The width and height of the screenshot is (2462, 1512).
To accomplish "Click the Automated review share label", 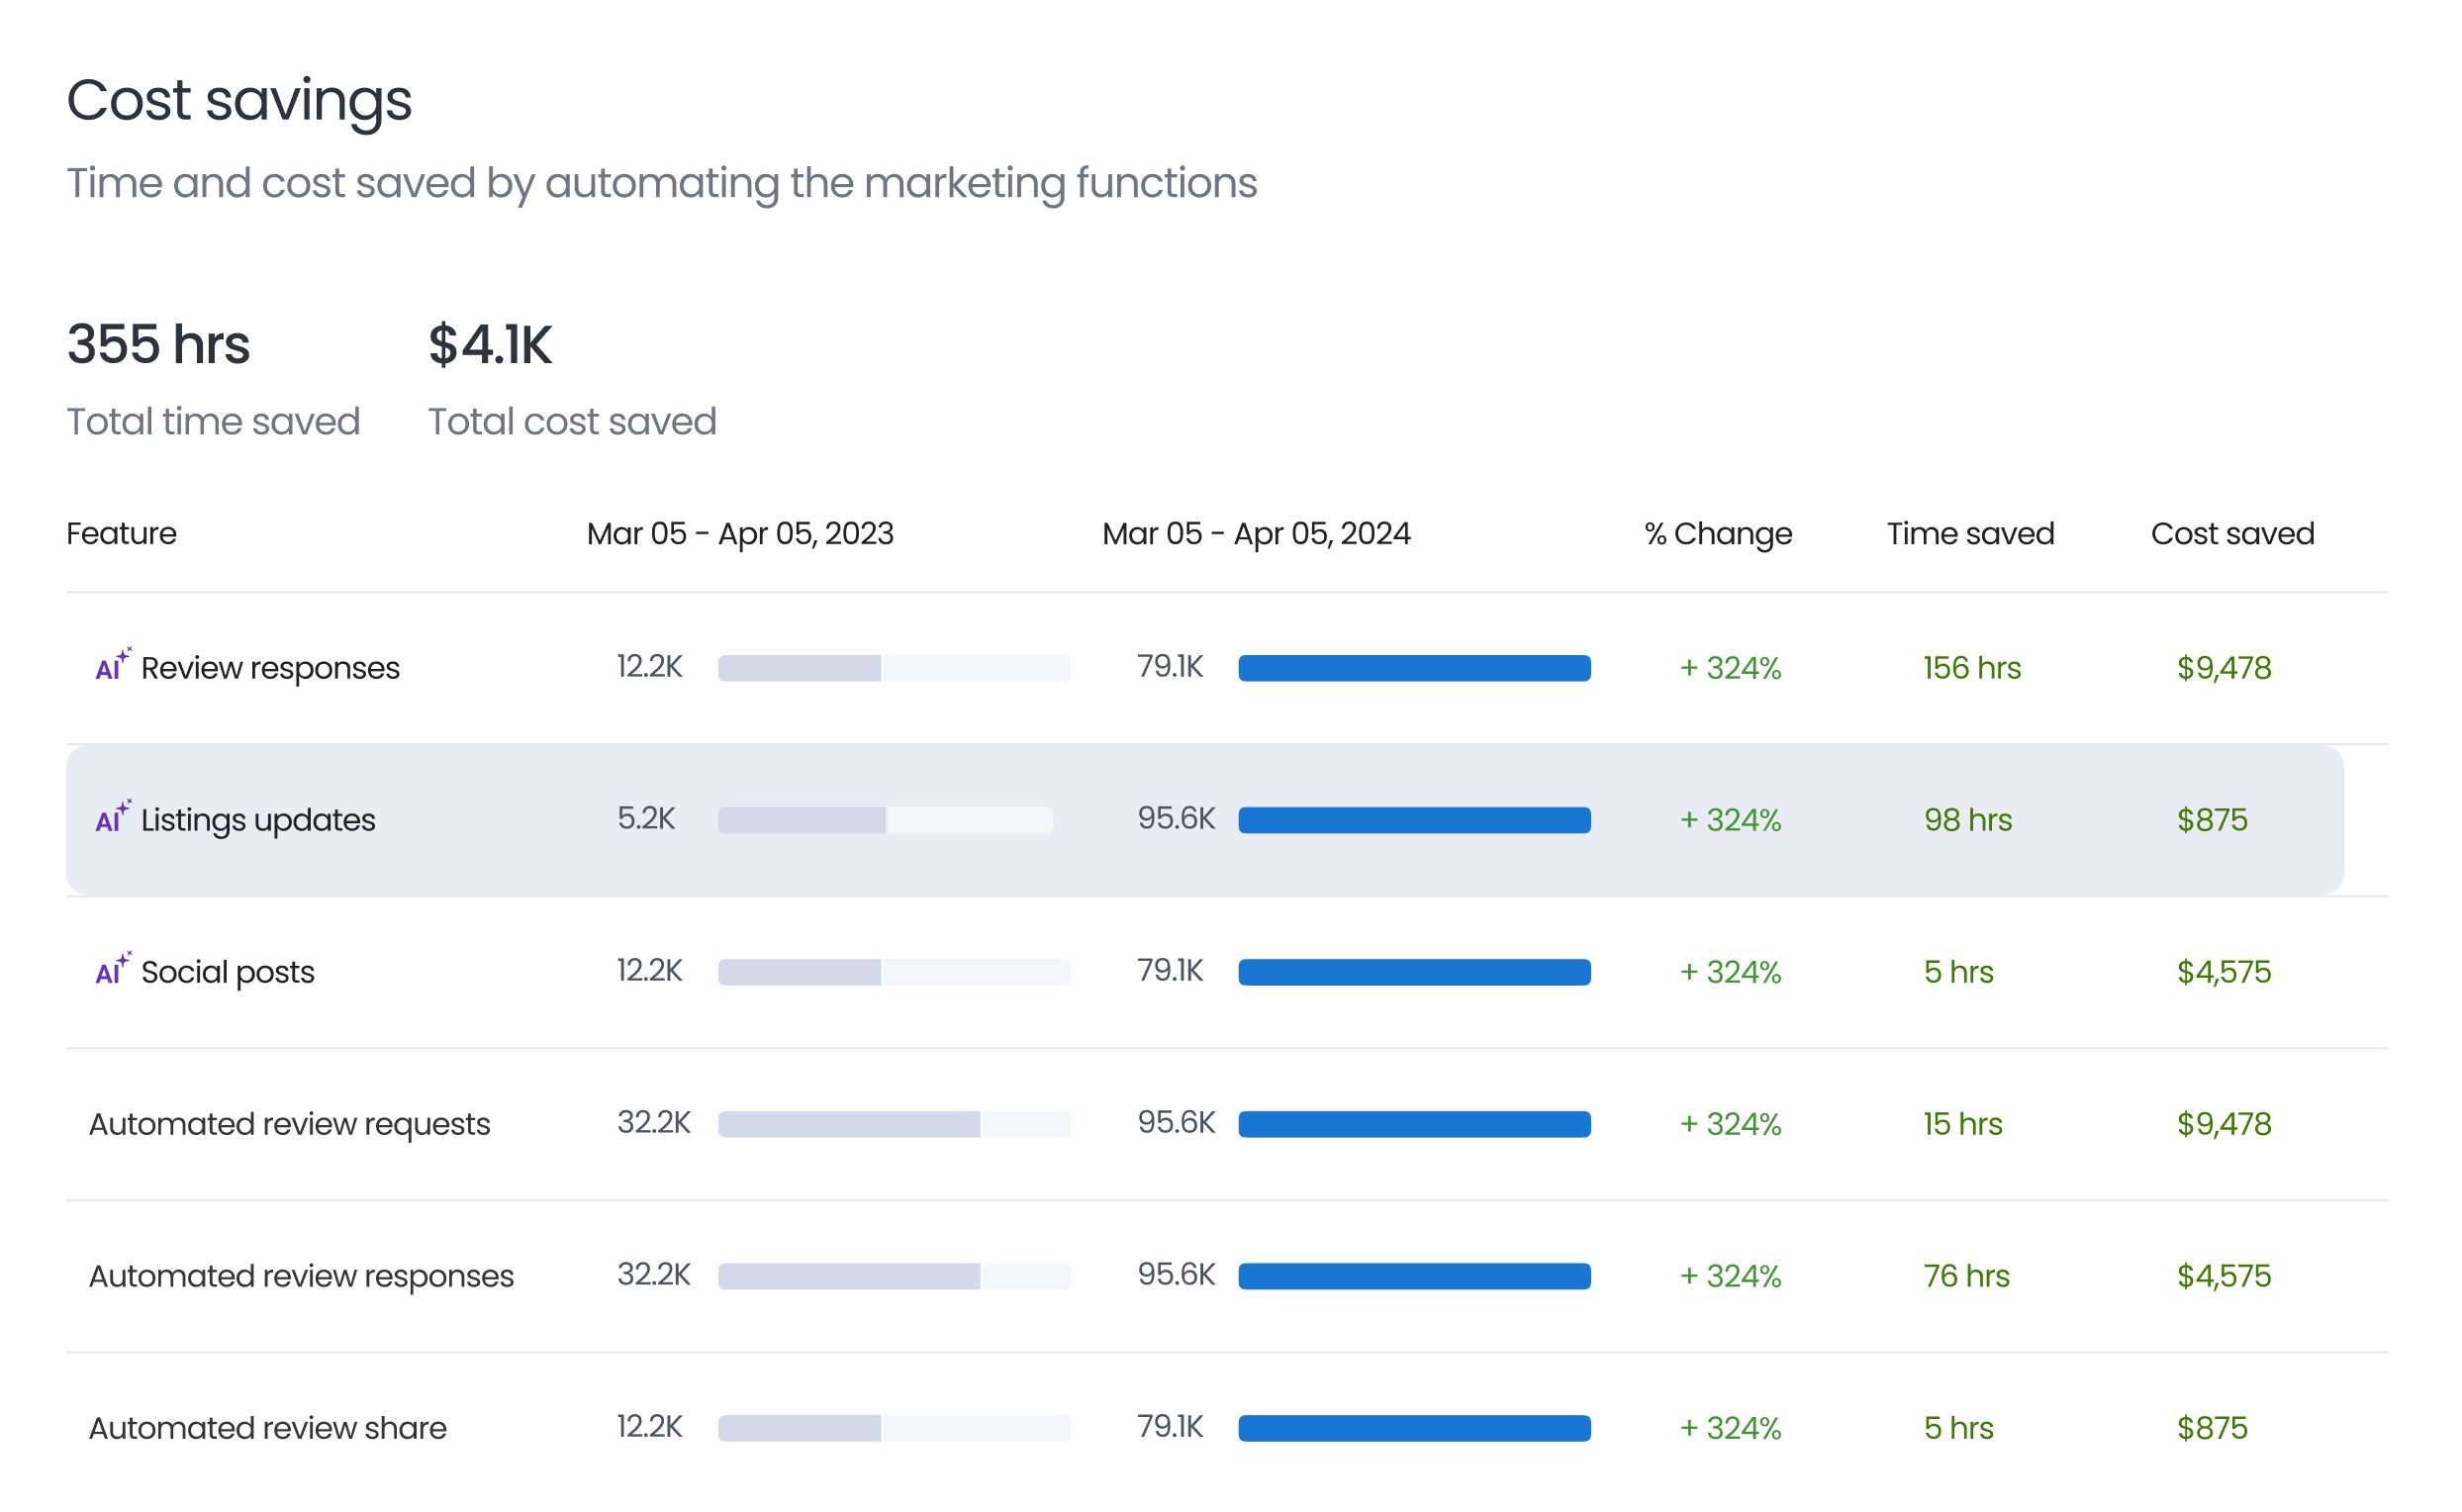I will [267, 1428].
